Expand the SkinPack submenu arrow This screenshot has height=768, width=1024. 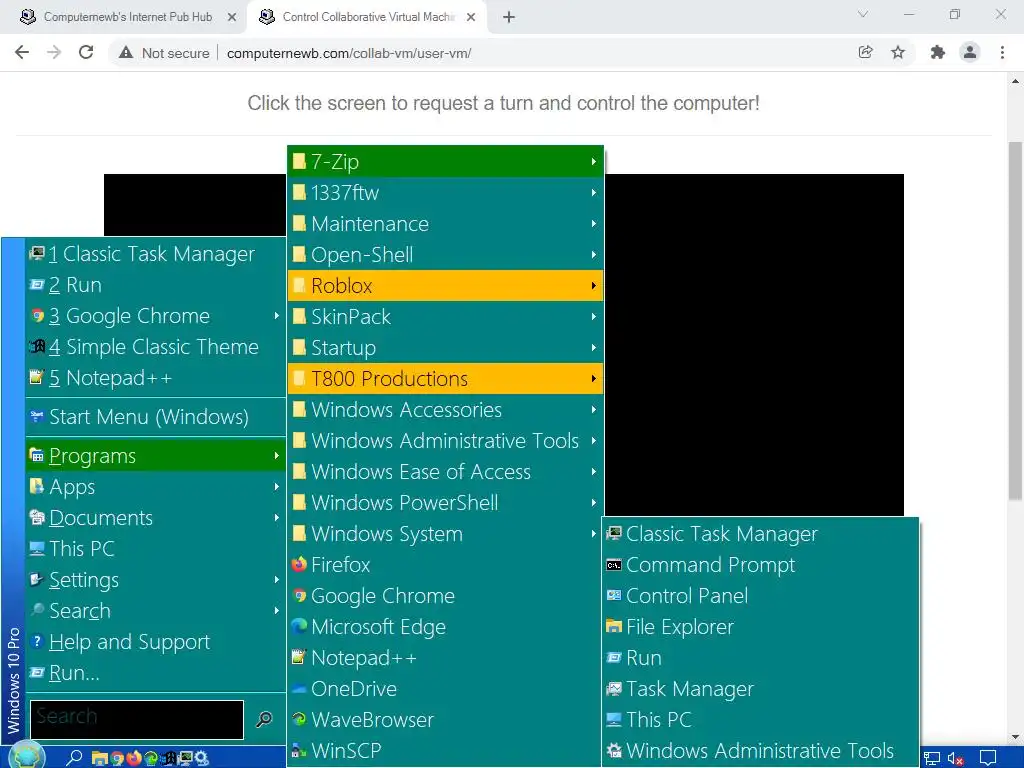point(593,317)
